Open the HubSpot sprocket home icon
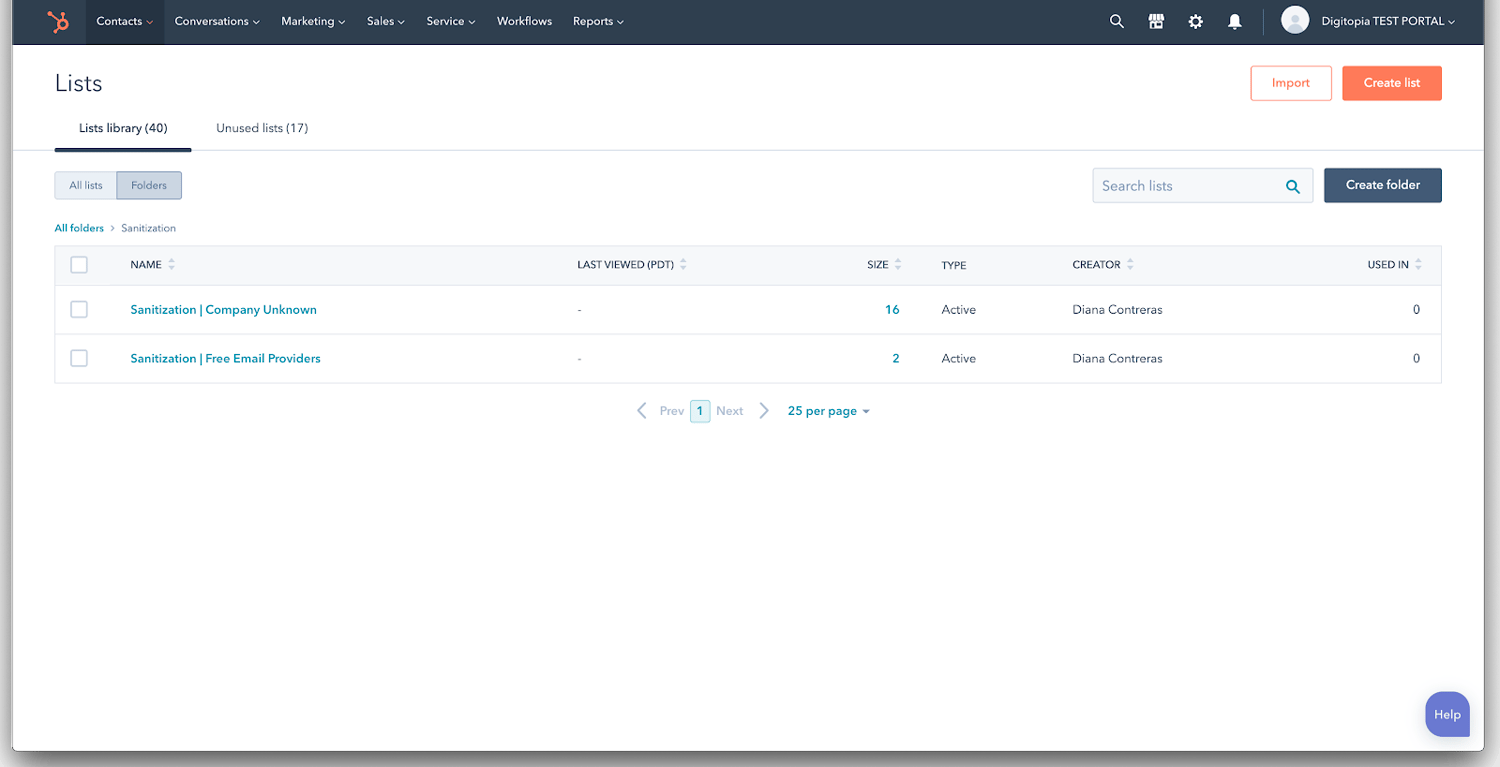The height and width of the screenshot is (767, 1500). click(58, 21)
